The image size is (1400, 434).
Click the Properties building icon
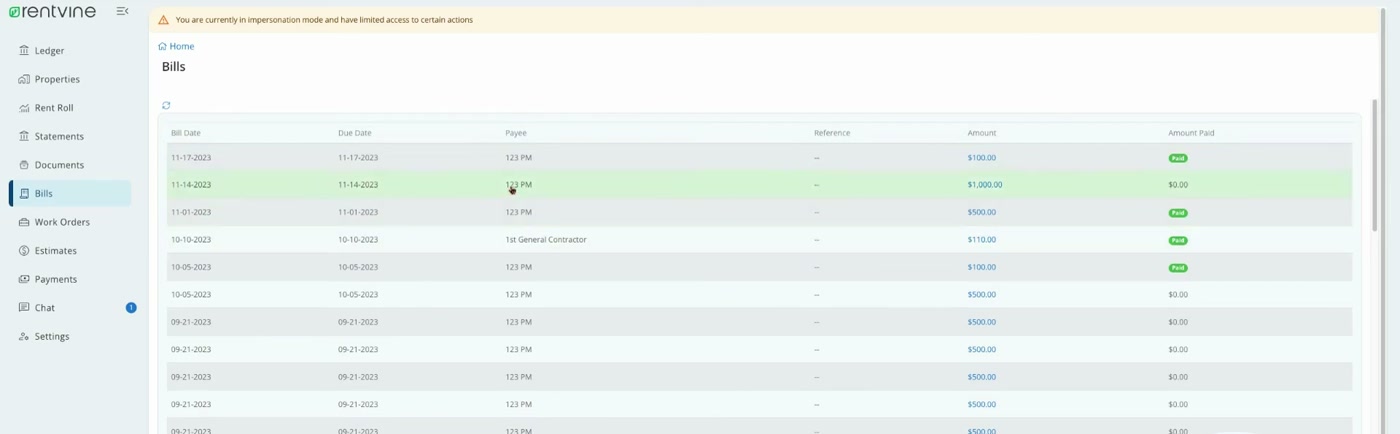[24, 79]
